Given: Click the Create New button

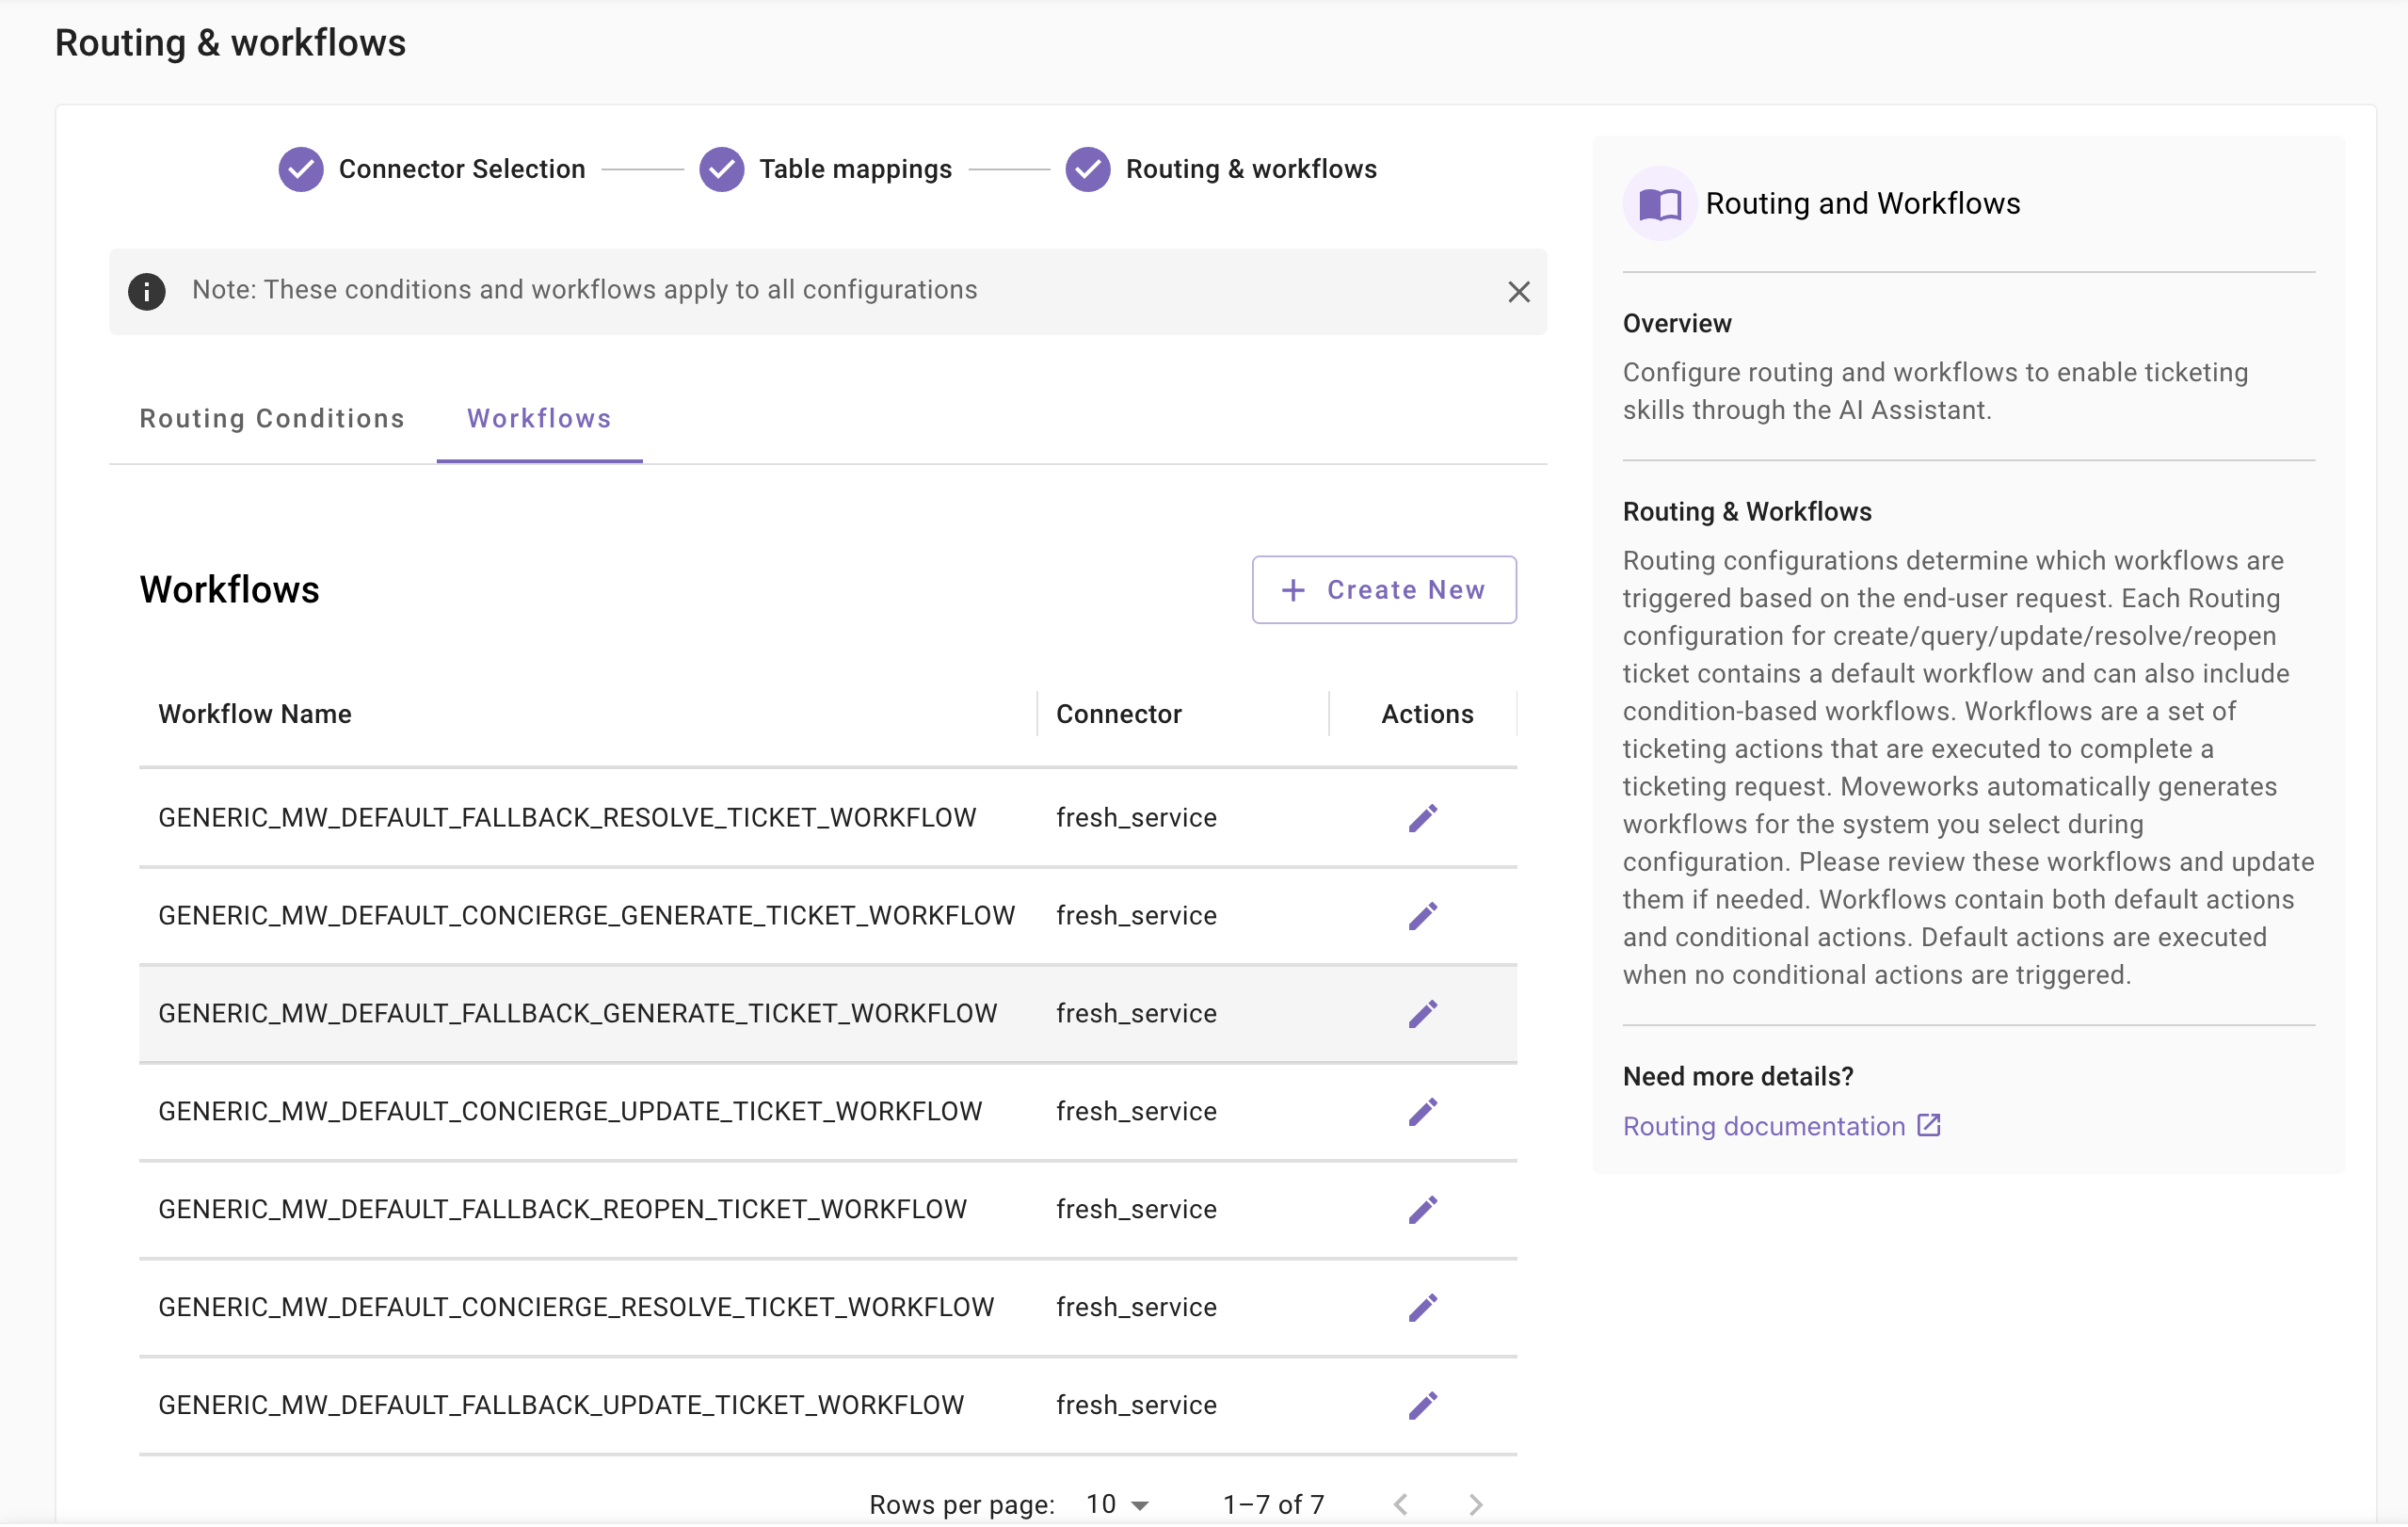Looking at the screenshot, I should click(1383, 590).
